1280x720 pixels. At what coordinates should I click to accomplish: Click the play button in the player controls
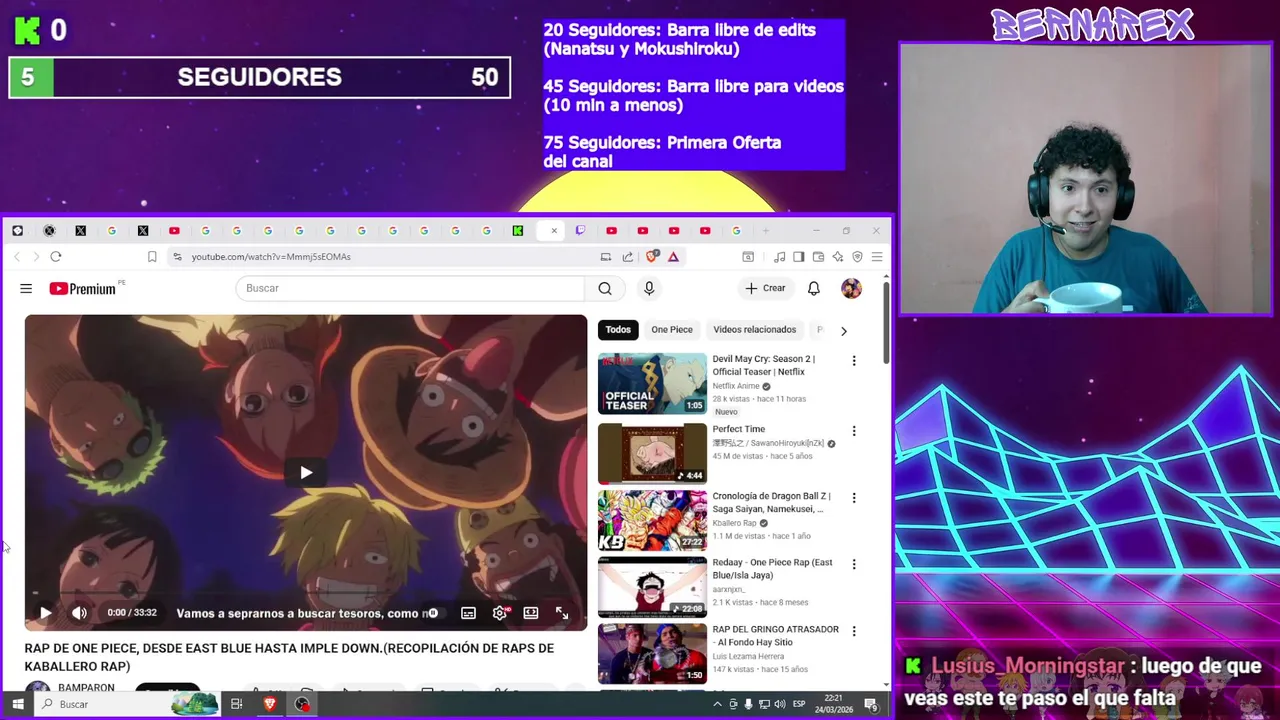[x=45, y=613]
